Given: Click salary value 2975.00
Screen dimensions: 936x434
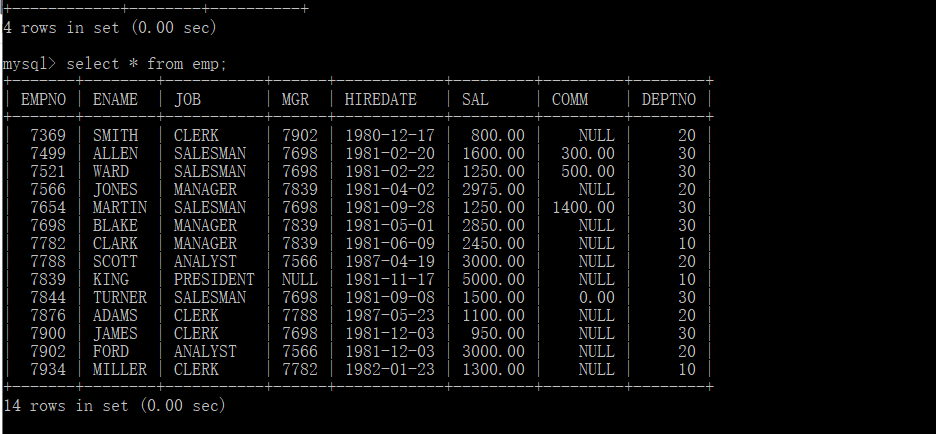Looking at the screenshot, I should [x=493, y=189].
